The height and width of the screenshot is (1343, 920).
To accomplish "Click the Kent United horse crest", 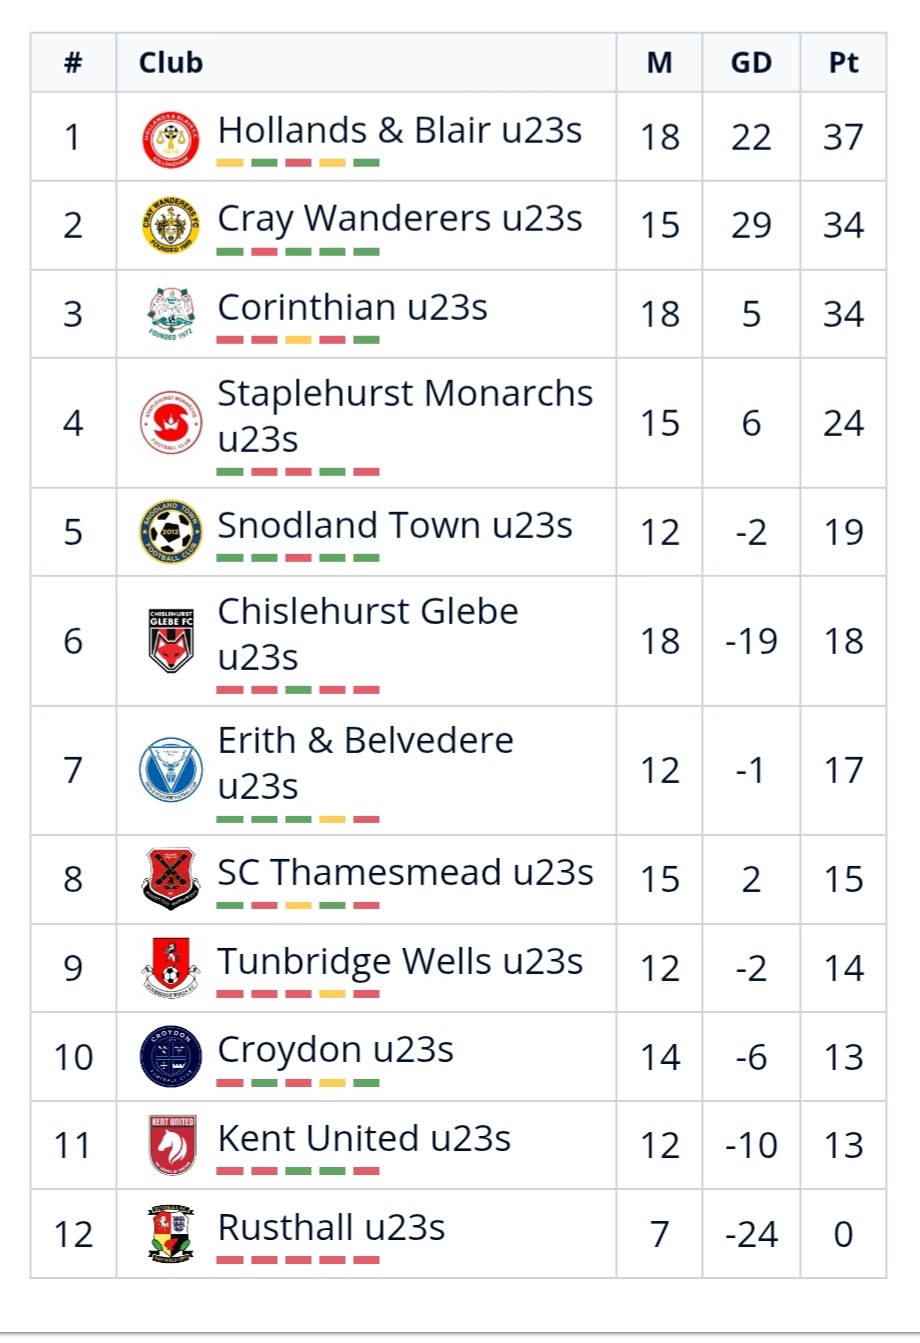I will click(171, 1145).
